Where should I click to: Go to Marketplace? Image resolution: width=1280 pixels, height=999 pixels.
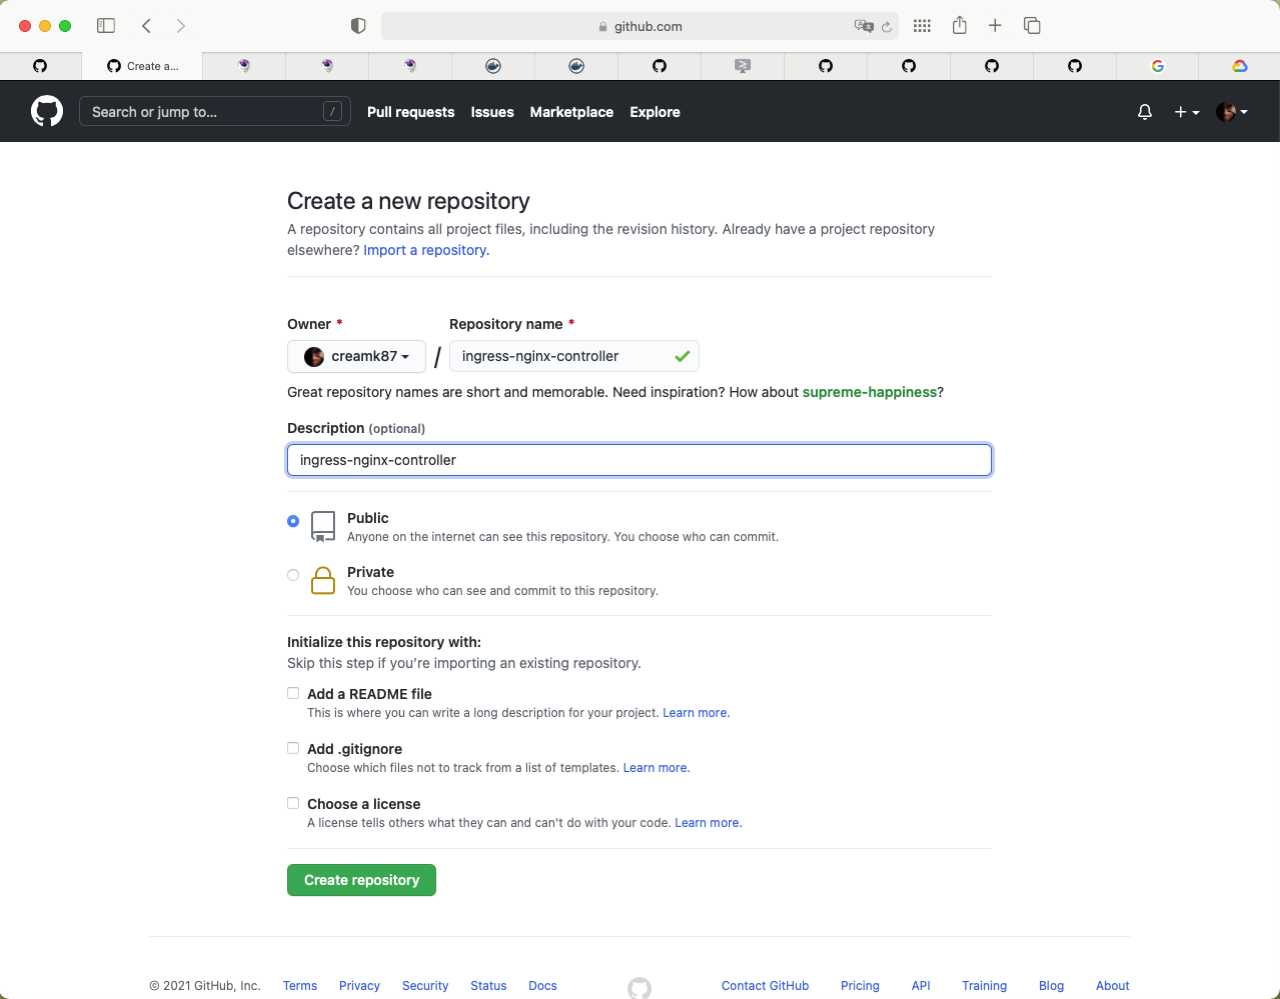click(x=572, y=112)
